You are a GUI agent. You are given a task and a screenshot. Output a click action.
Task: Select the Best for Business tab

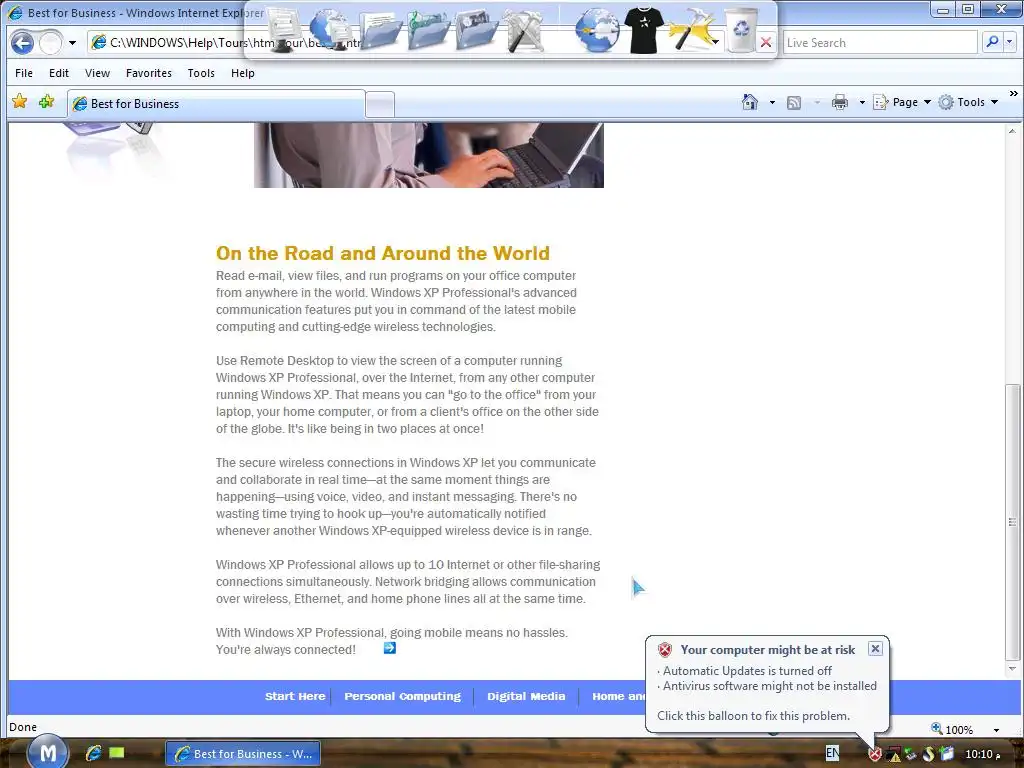tap(216, 104)
